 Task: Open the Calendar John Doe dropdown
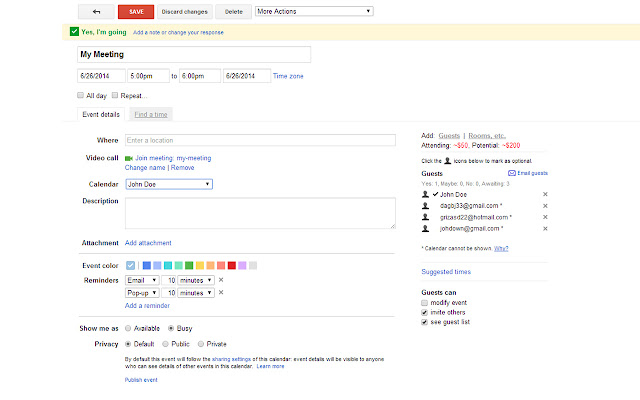169,184
